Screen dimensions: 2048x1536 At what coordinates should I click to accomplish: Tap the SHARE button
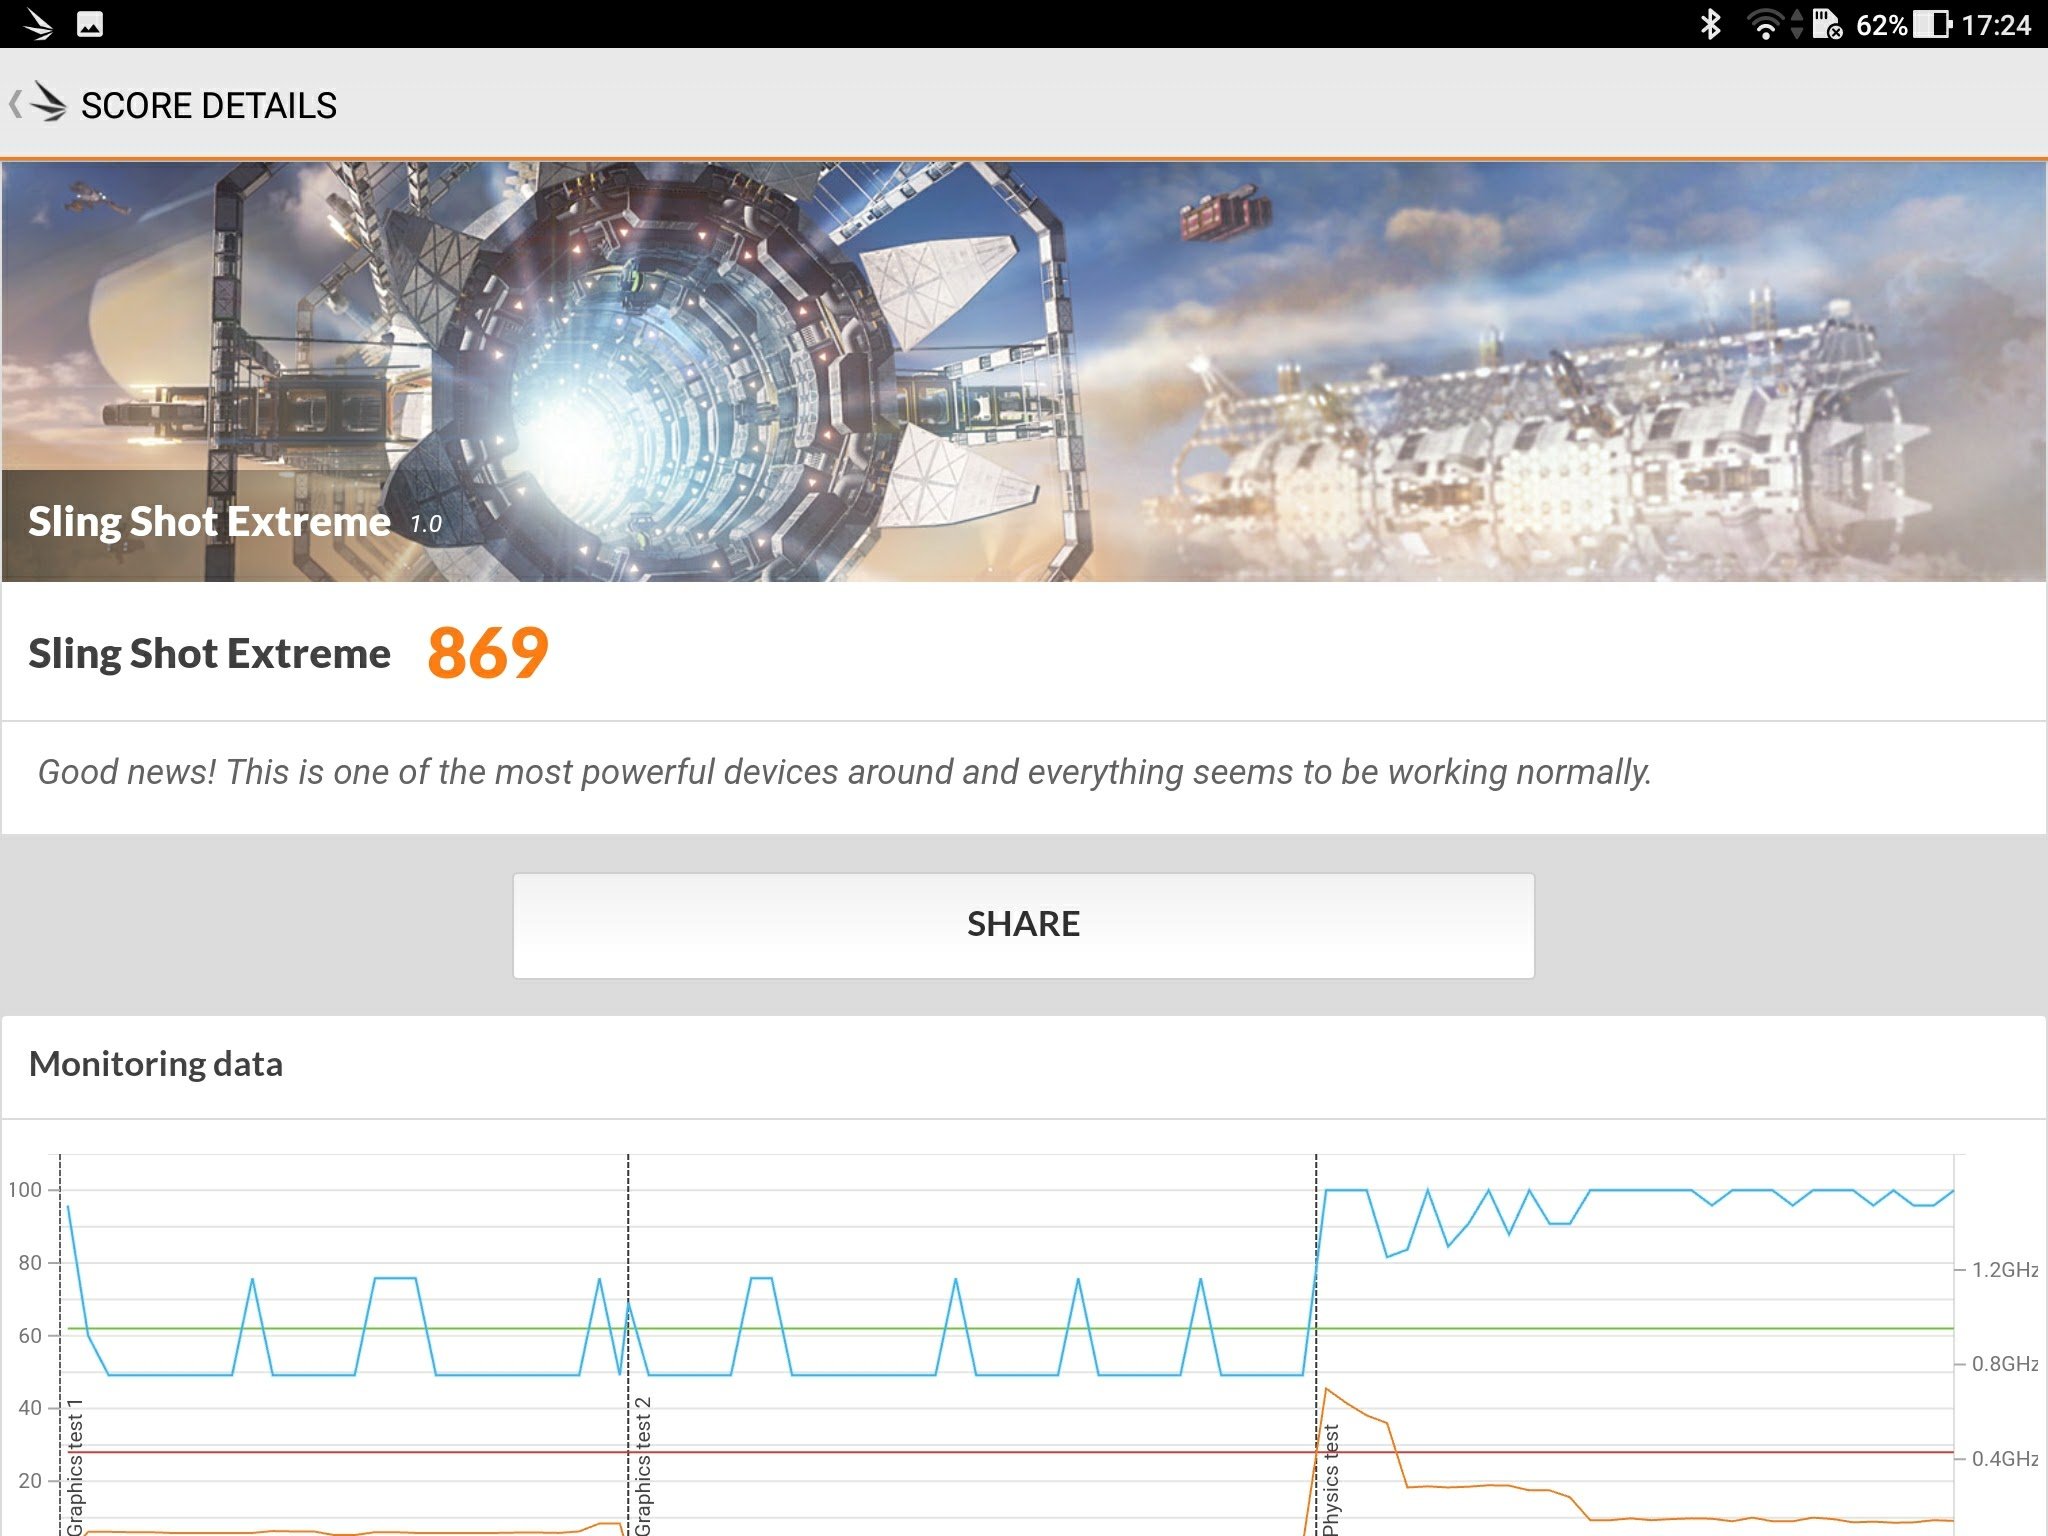pyautogui.click(x=1023, y=925)
